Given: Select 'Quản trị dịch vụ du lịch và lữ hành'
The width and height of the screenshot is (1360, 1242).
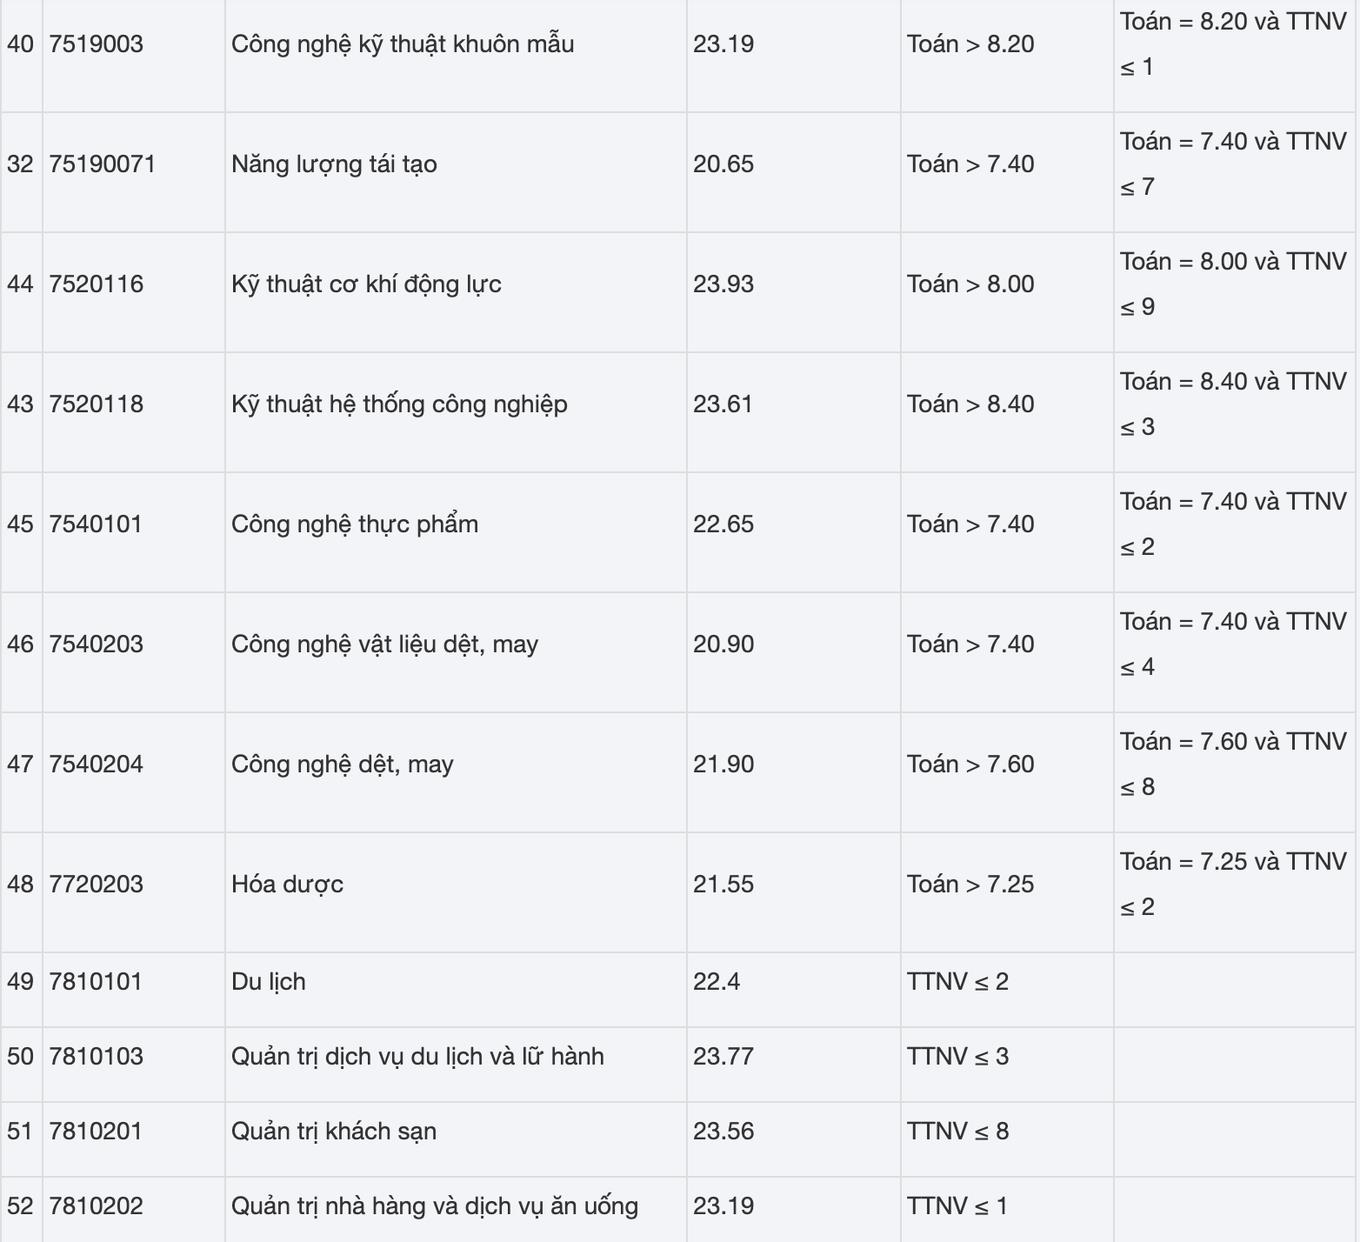Looking at the screenshot, I should point(417,1056).
